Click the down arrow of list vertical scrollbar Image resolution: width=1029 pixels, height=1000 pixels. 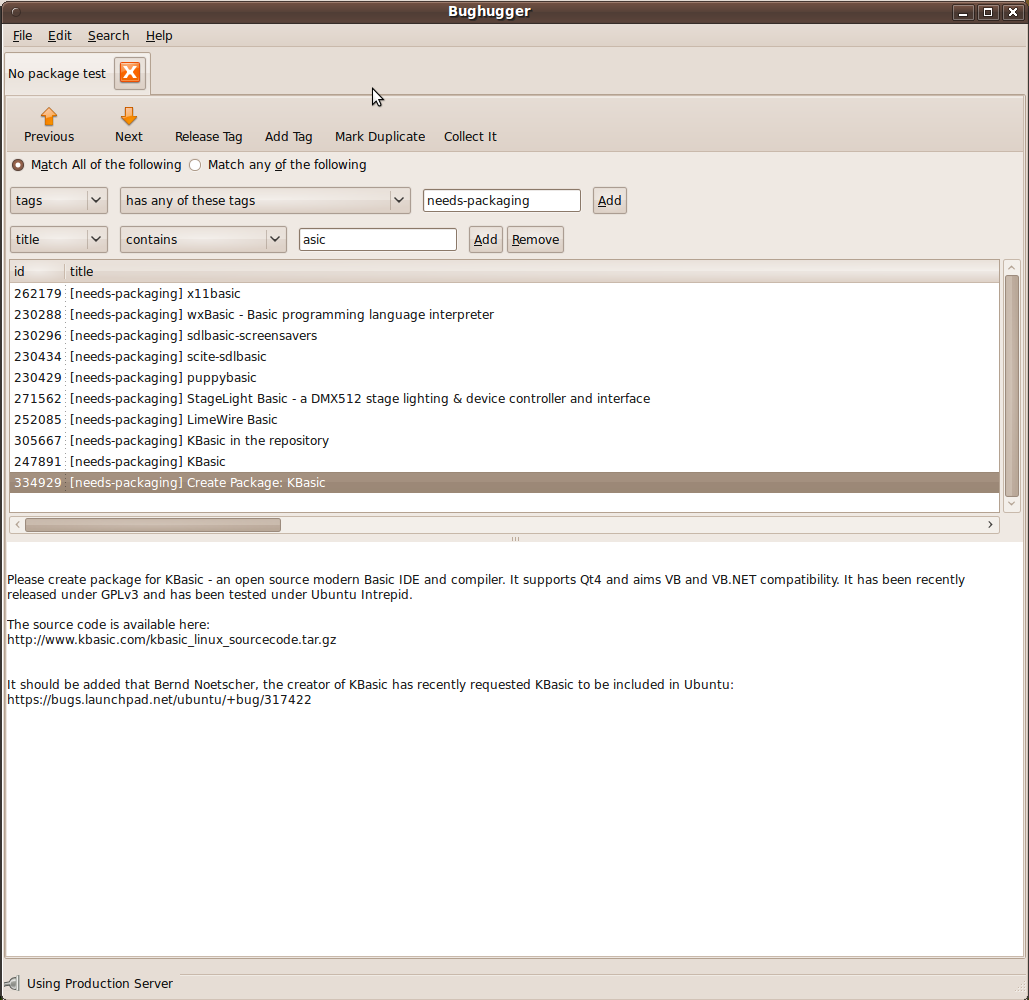click(x=1012, y=504)
